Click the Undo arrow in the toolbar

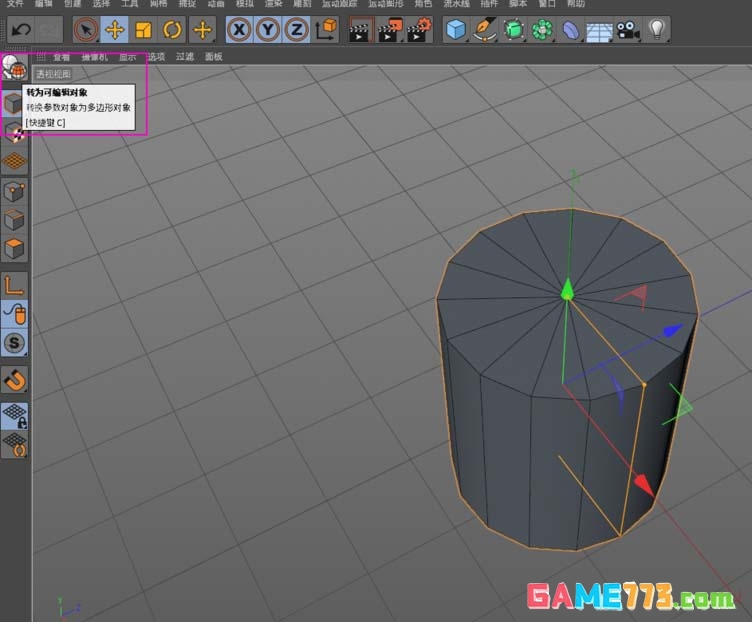tap(21, 30)
